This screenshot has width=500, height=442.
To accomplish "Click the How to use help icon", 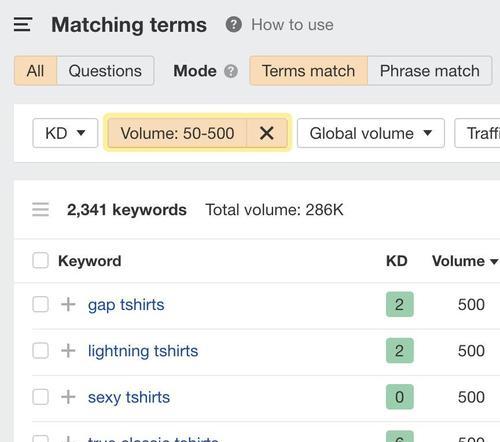I will [233, 25].
